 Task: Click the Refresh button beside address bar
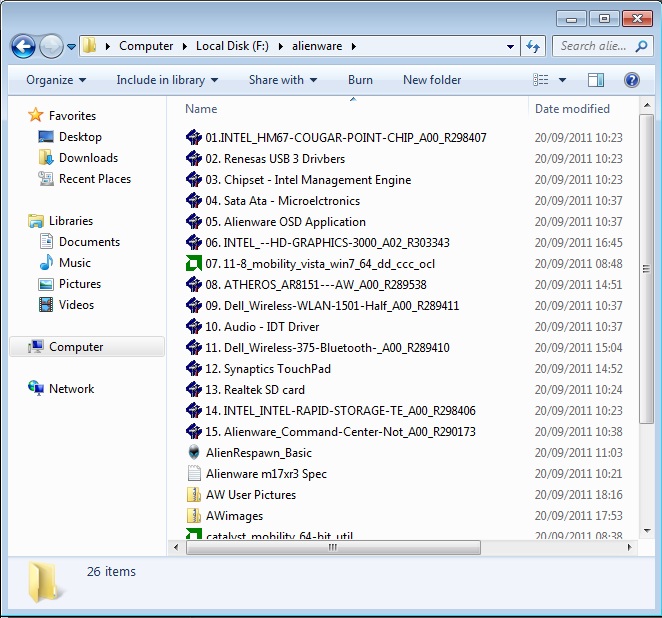pos(533,46)
